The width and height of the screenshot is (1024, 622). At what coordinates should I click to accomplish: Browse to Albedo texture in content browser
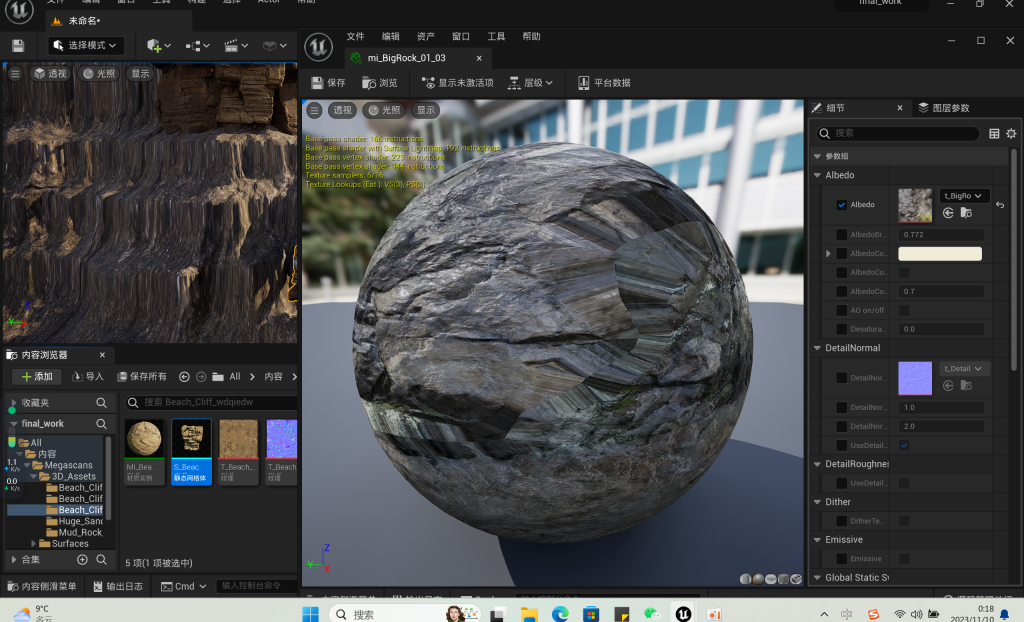(967, 213)
